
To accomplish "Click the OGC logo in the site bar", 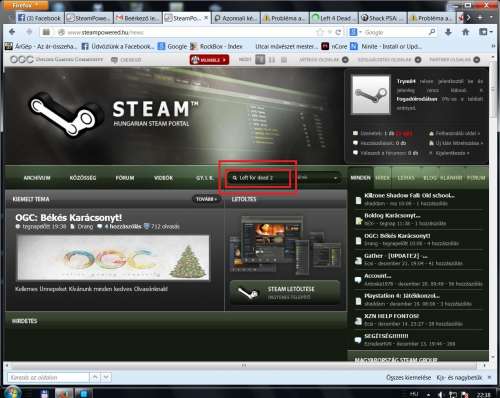I will click(x=22, y=60).
